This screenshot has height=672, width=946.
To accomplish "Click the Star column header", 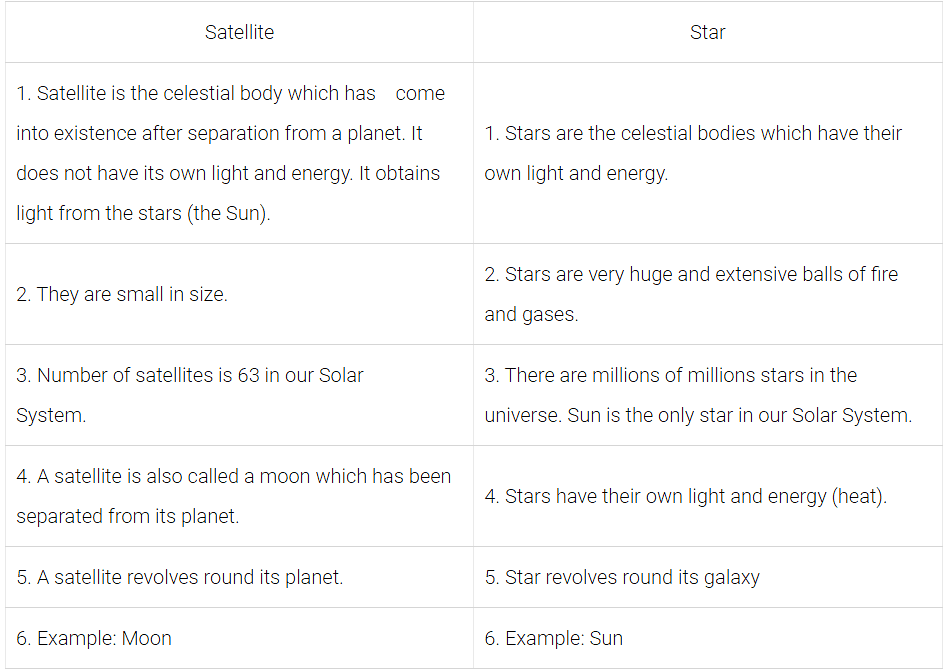I will click(707, 32).
